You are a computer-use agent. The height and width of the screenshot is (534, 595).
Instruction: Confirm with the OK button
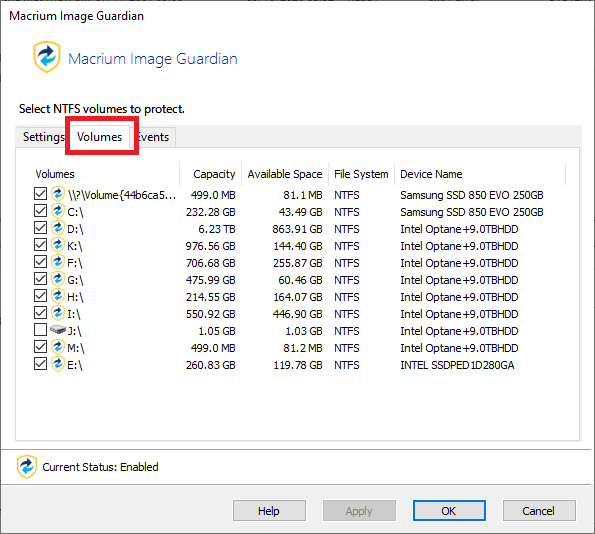(449, 511)
